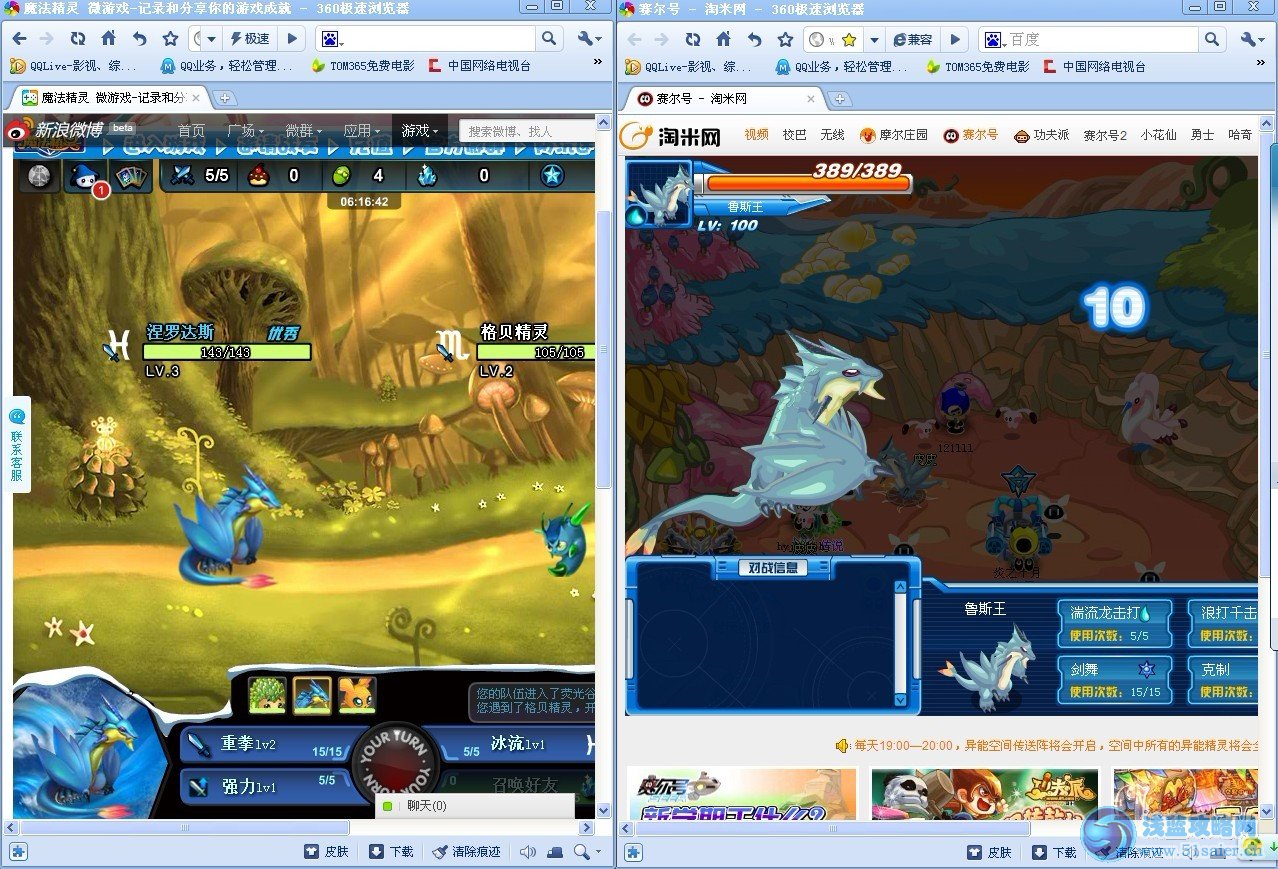The image size is (1278, 869).
Task: Click the 皮肤 skin button in 魔法精灵 status bar
Action: coord(327,852)
